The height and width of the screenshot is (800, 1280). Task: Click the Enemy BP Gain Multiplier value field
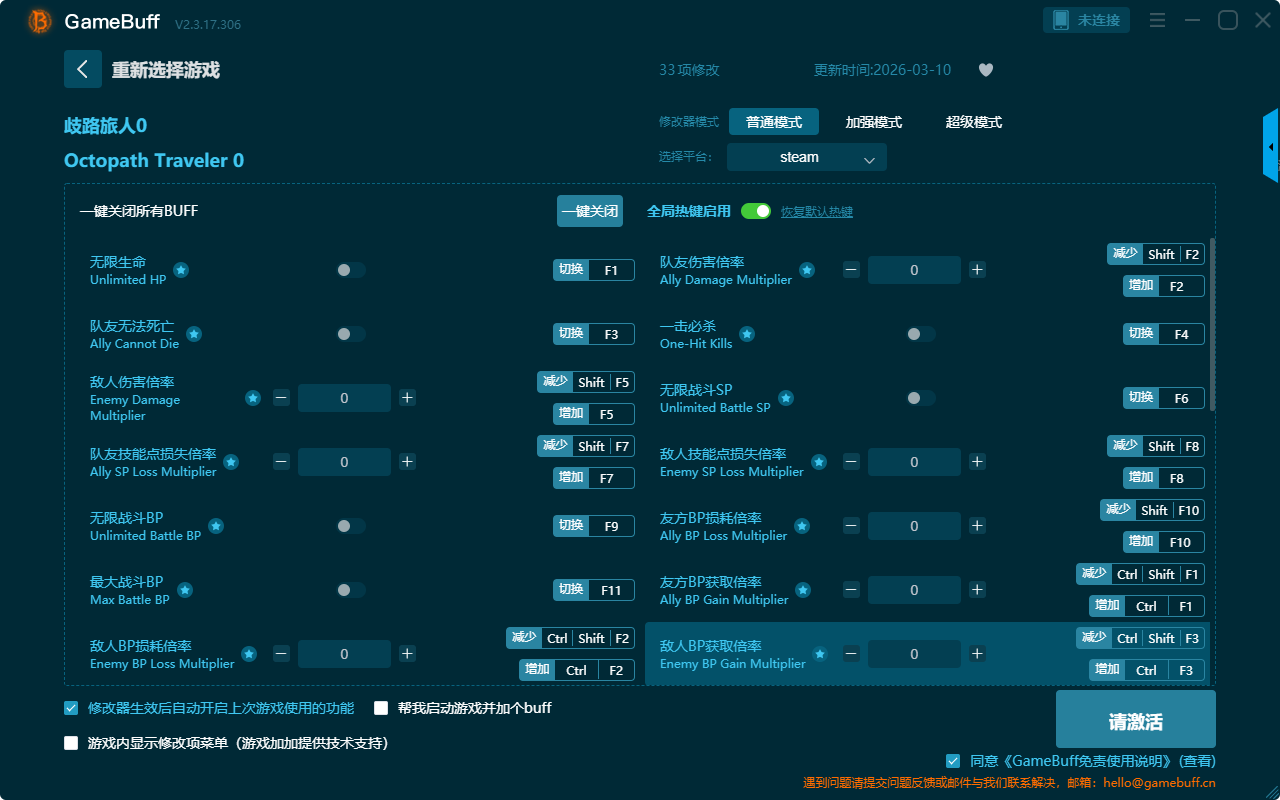[x=914, y=654]
